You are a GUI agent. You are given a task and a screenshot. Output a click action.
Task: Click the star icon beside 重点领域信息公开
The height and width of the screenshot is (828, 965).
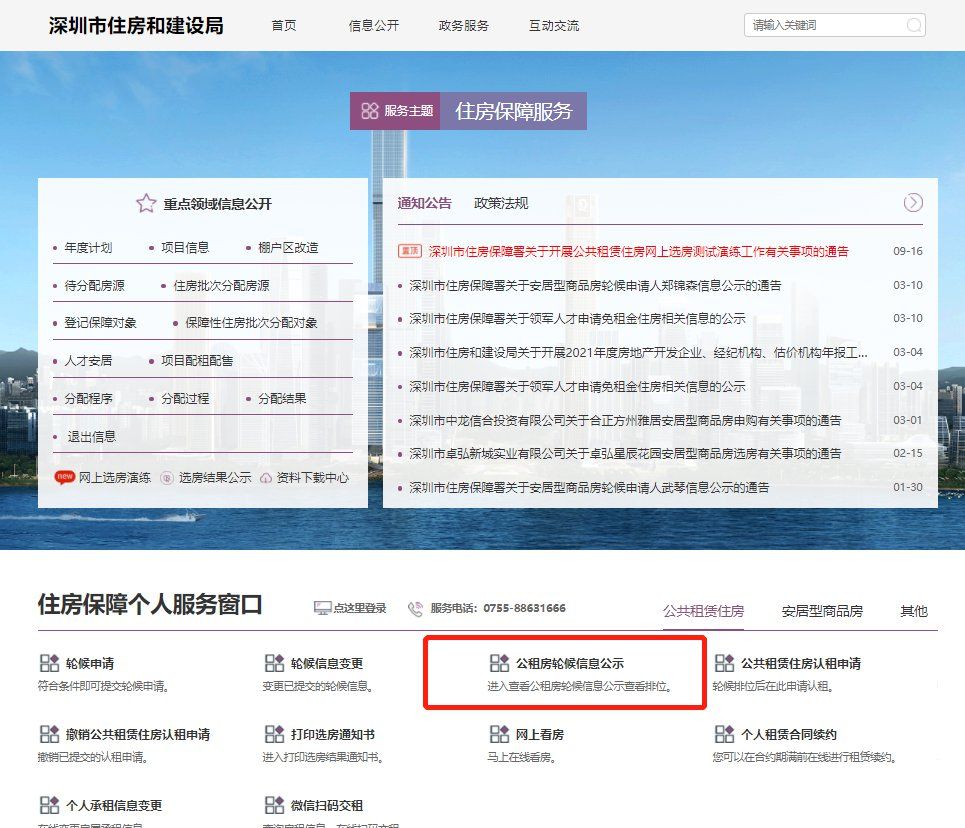[146, 203]
